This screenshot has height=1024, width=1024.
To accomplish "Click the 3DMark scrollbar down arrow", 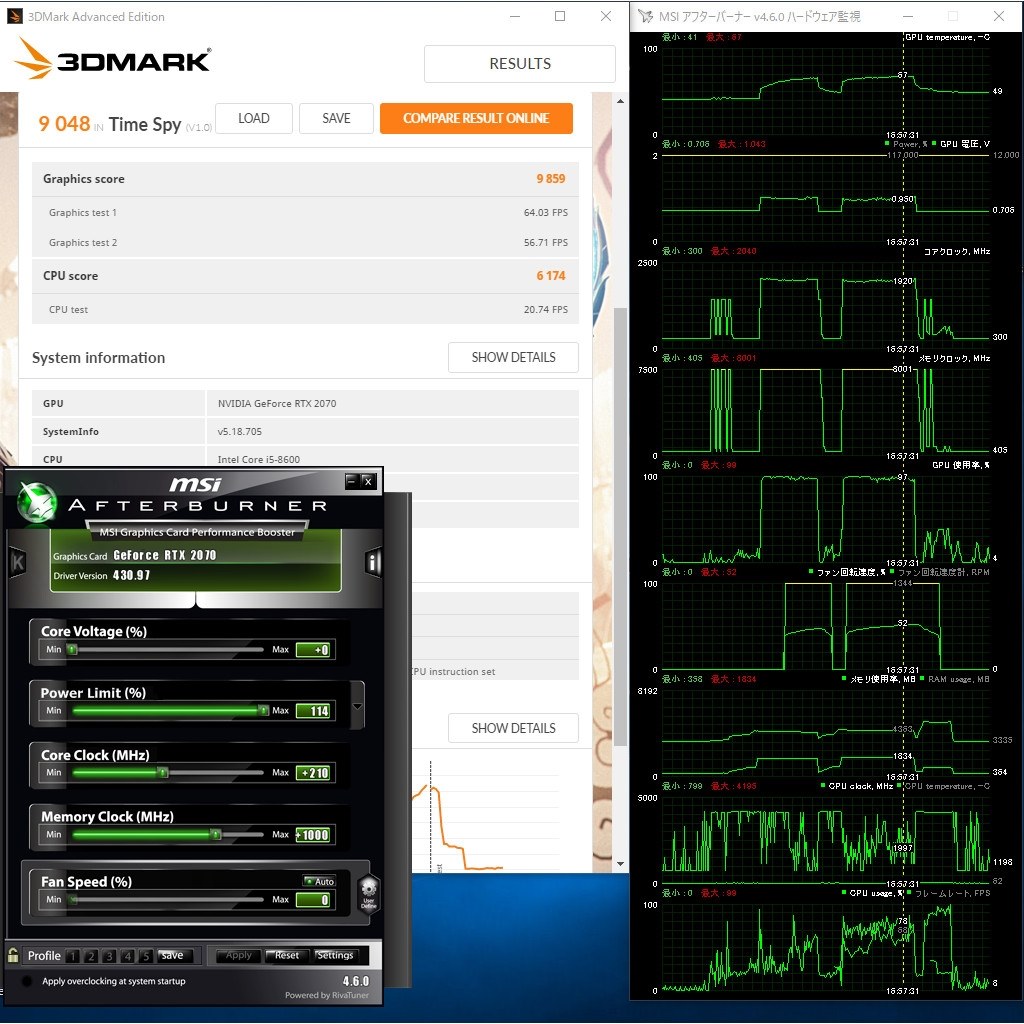I will (620, 863).
